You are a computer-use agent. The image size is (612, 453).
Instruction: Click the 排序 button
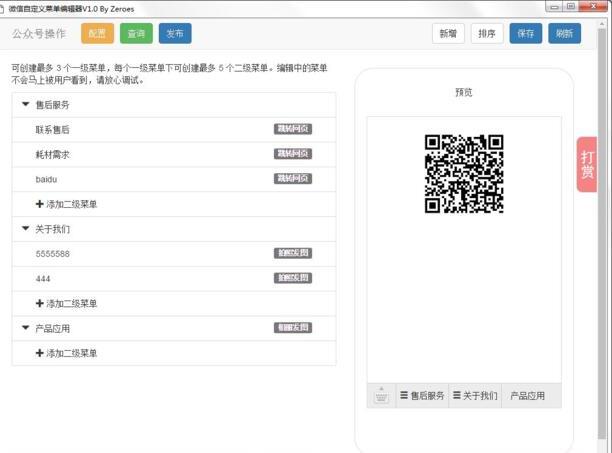487,34
